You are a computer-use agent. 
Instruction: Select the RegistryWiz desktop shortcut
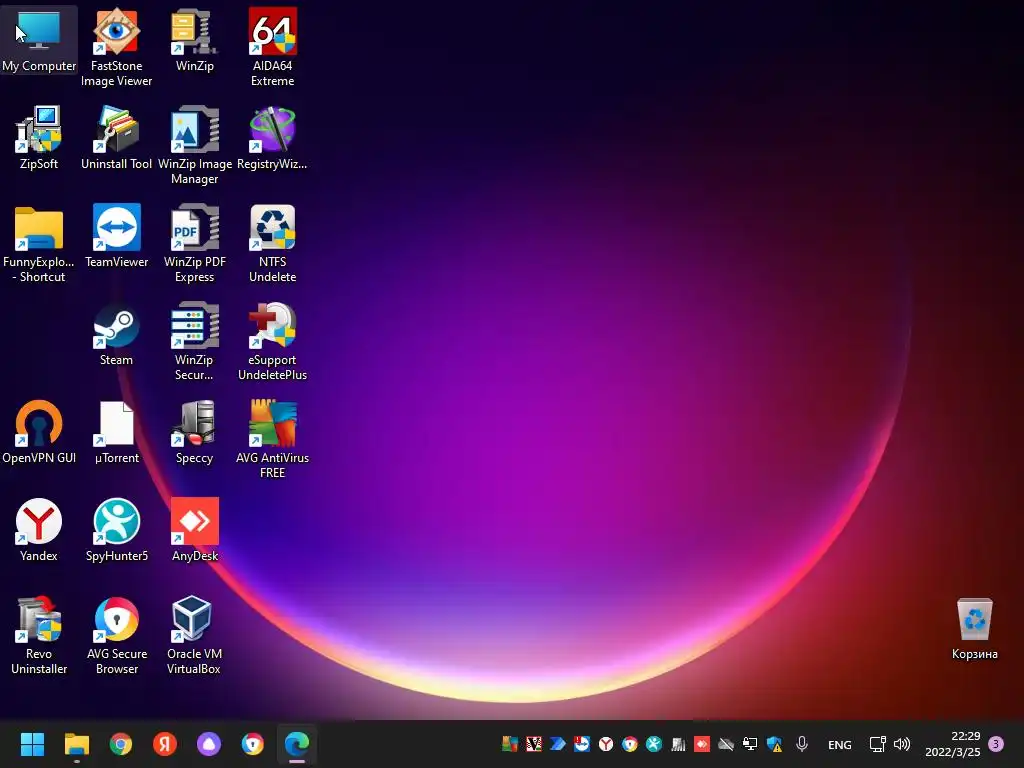click(x=272, y=138)
